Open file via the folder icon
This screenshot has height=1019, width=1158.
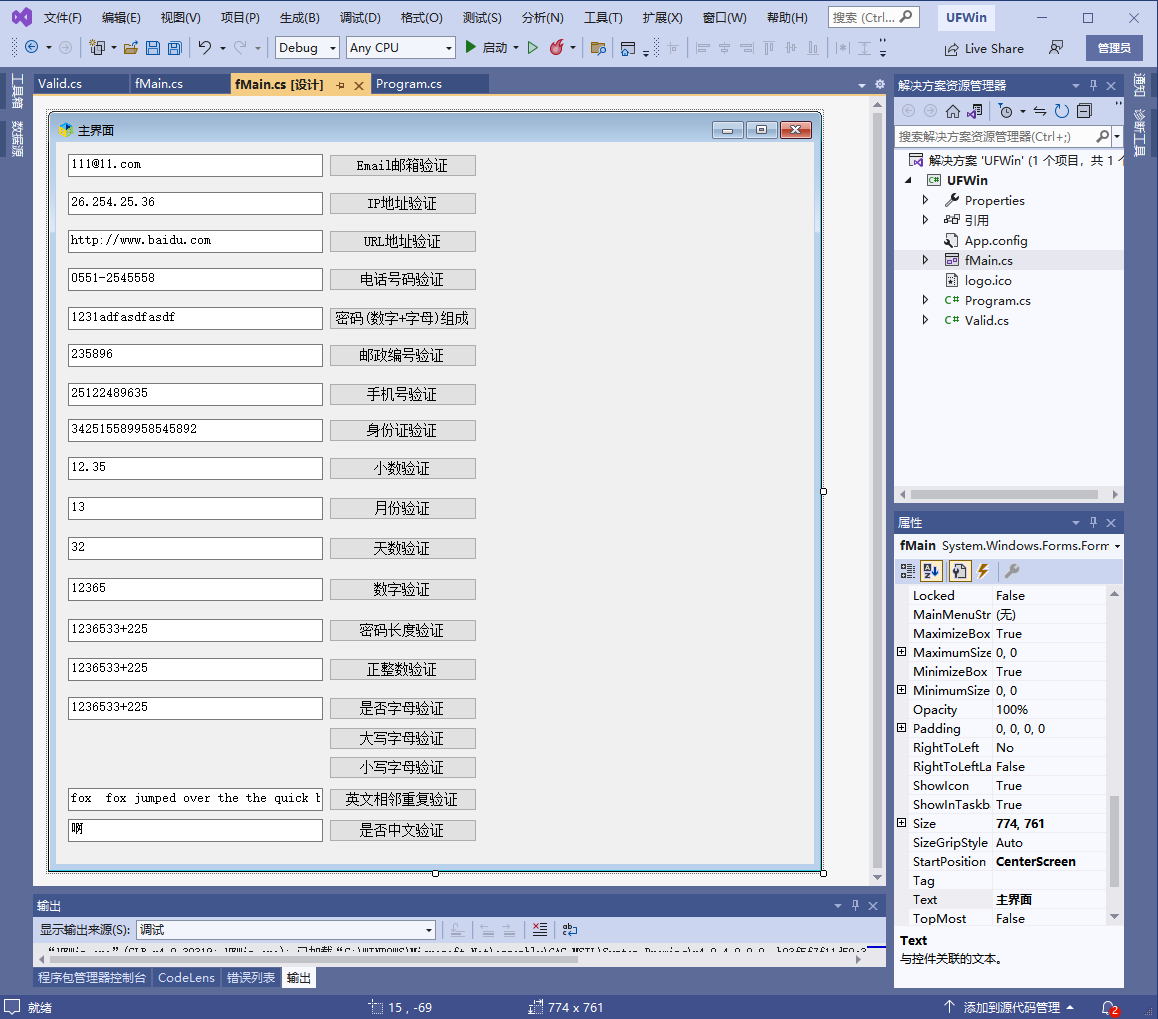click(131, 47)
